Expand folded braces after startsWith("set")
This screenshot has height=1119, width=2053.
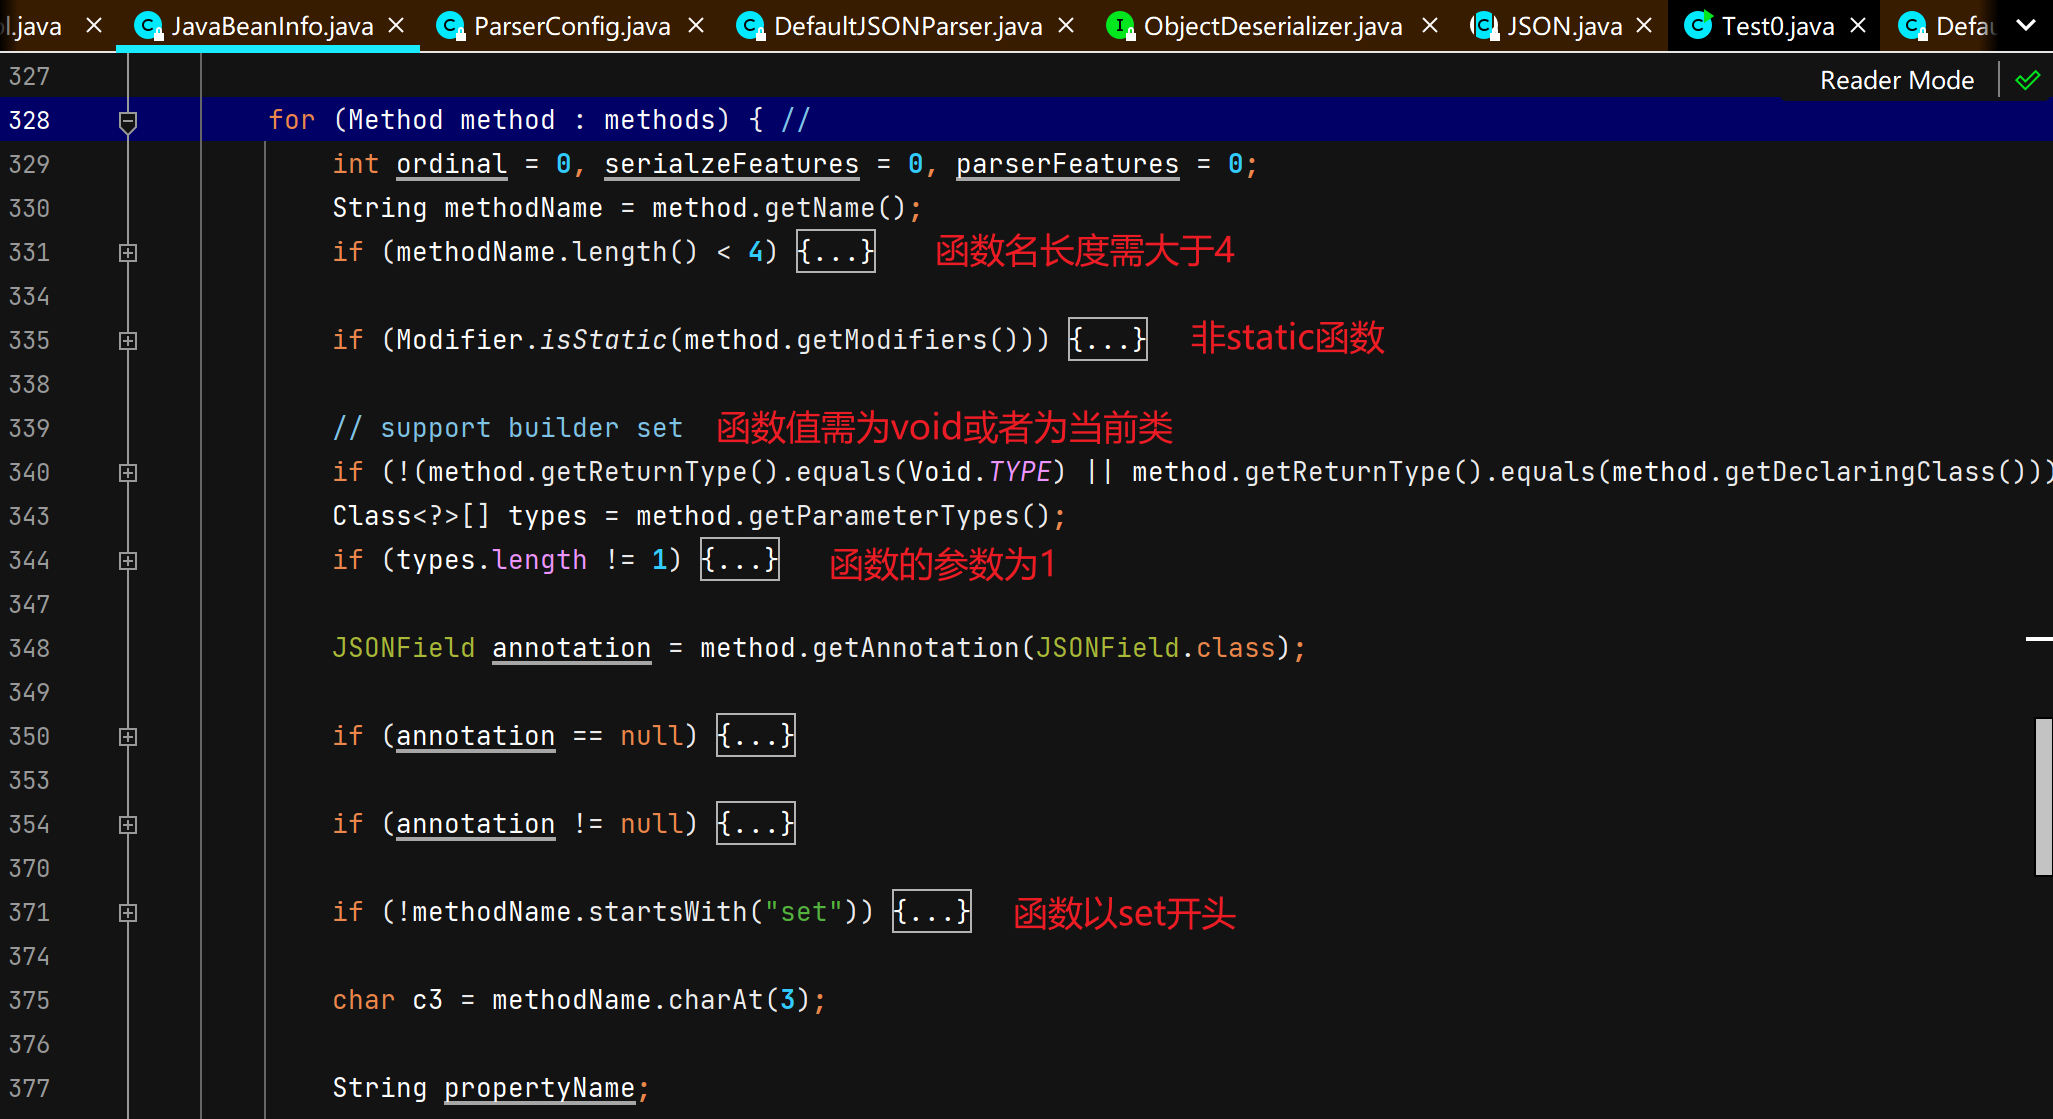(931, 912)
